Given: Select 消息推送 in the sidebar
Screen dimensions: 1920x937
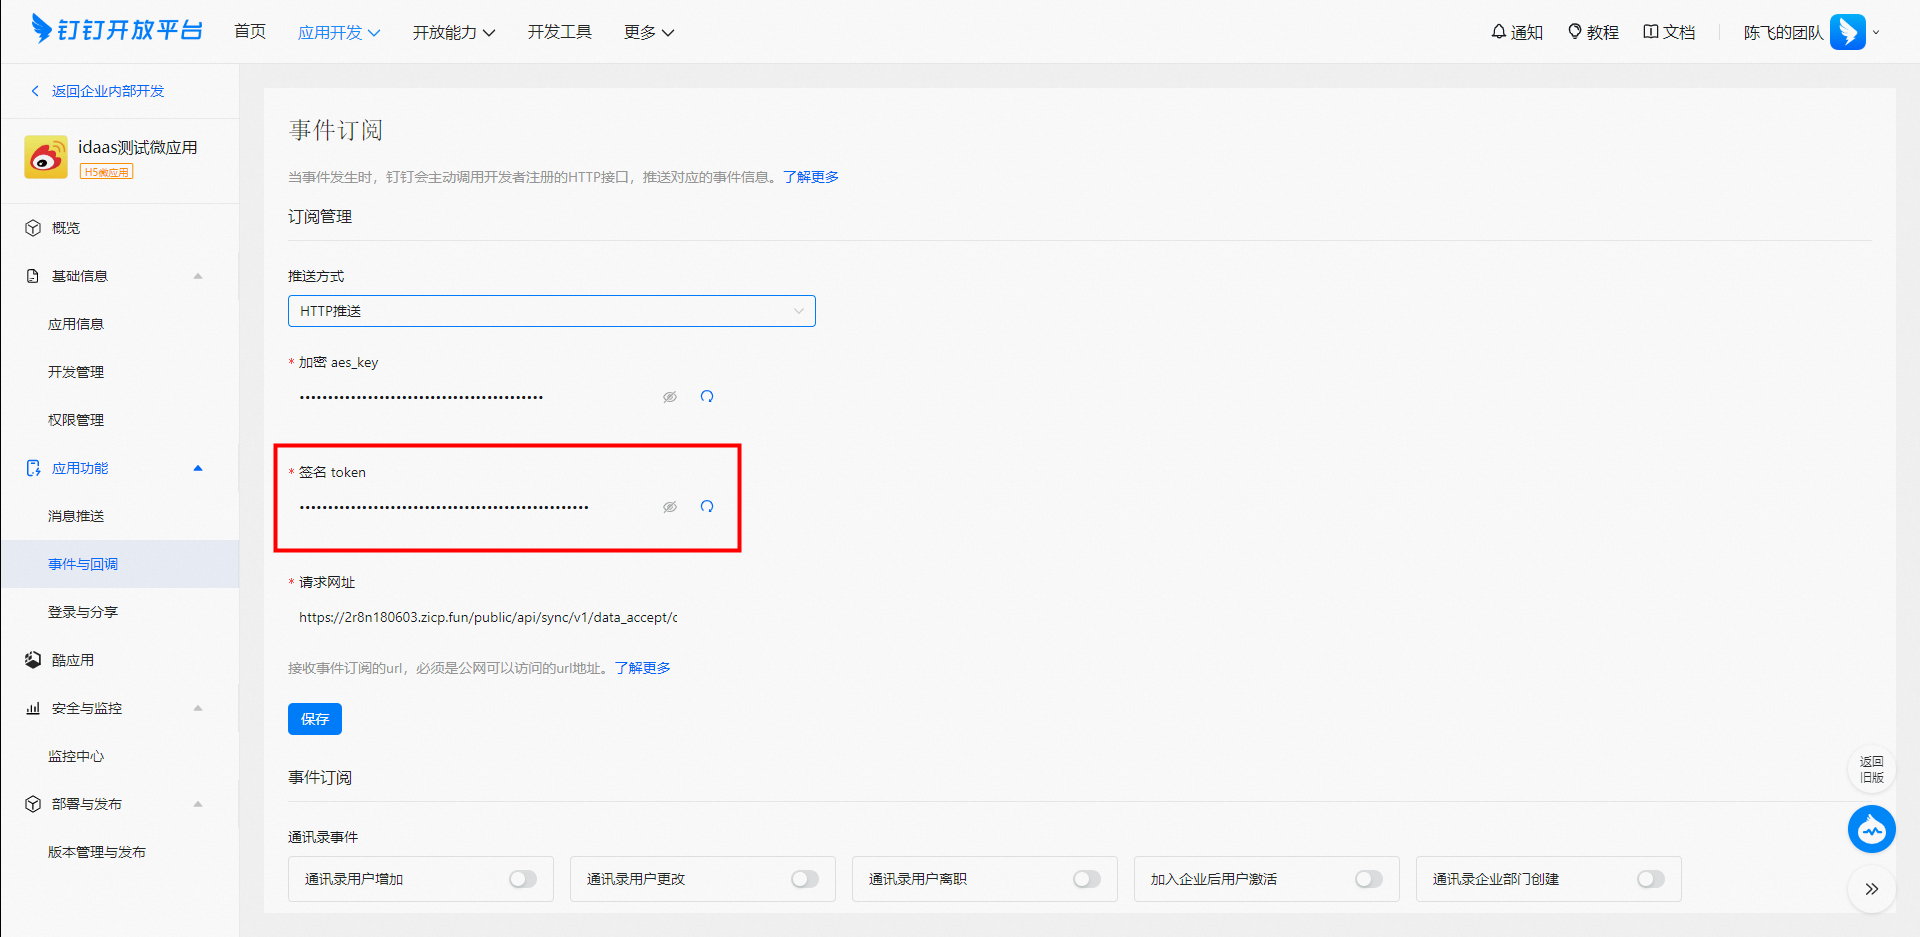Looking at the screenshot, I should coord(76,516).
